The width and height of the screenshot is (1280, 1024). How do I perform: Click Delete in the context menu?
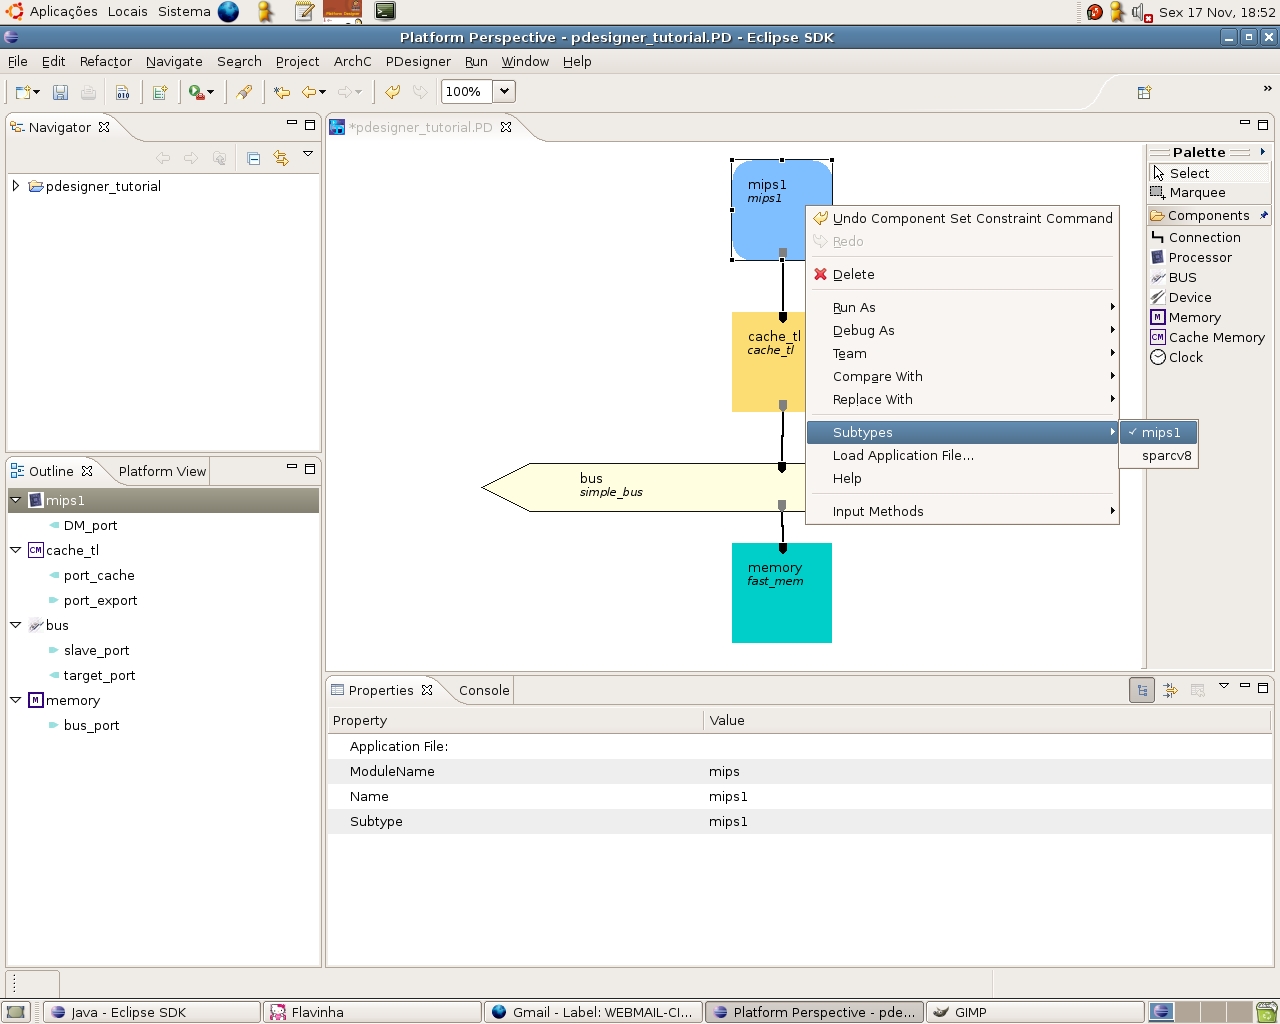pyautogui.click(x=962, y=275)
